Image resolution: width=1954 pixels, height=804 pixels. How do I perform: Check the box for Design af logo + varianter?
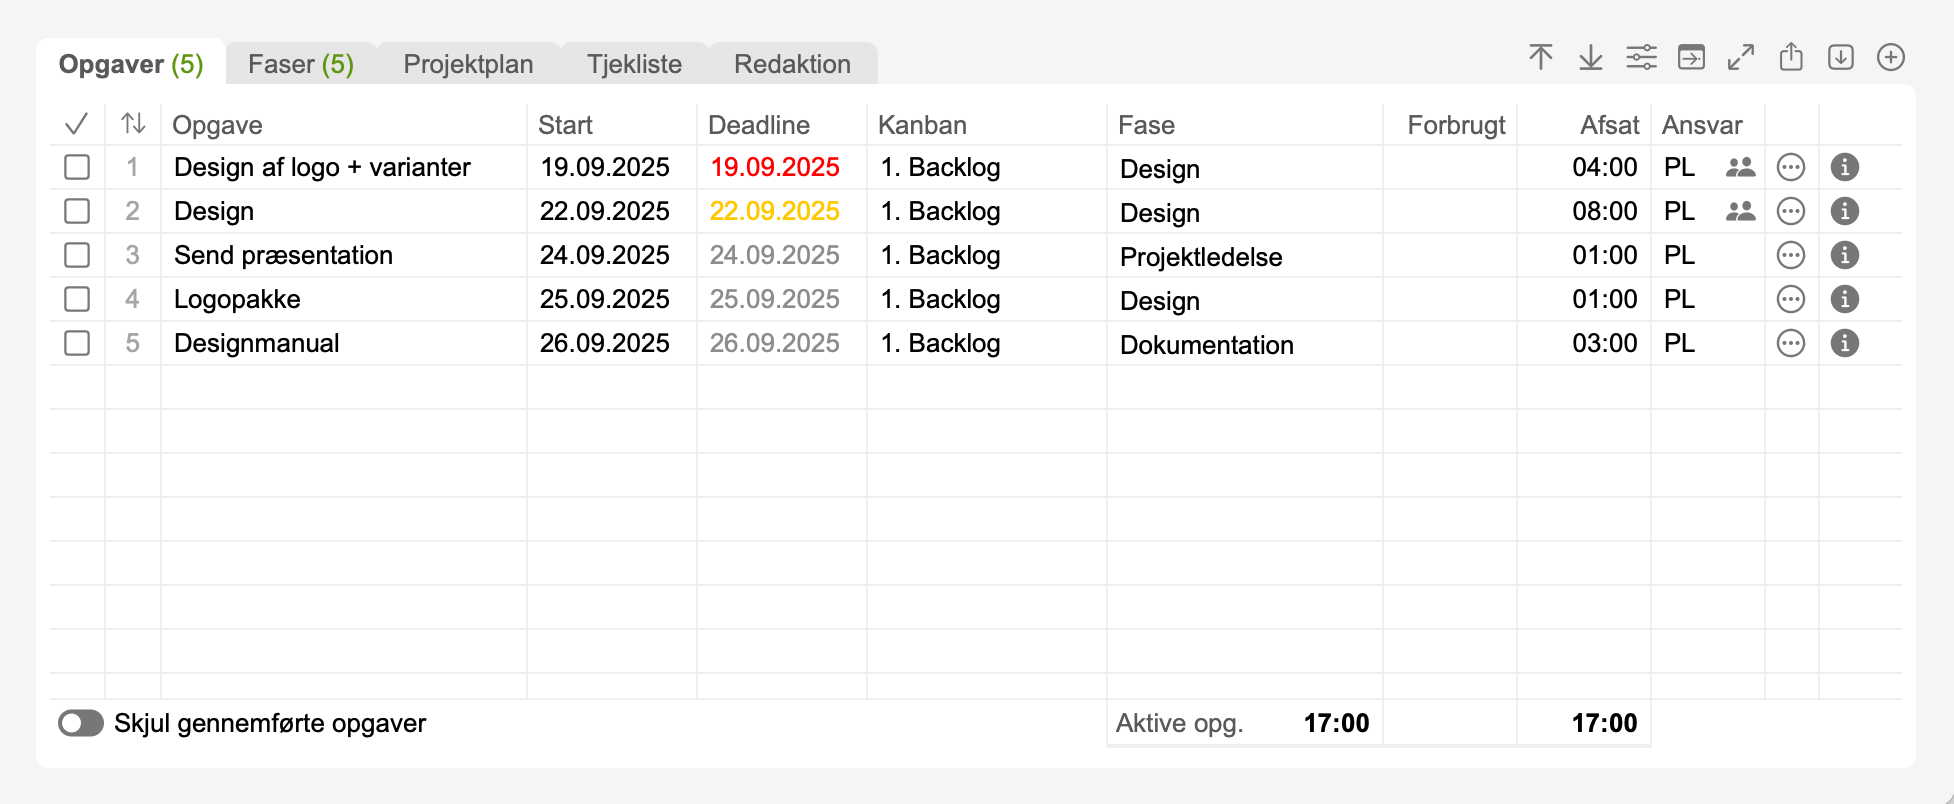(x=77, y=167)
